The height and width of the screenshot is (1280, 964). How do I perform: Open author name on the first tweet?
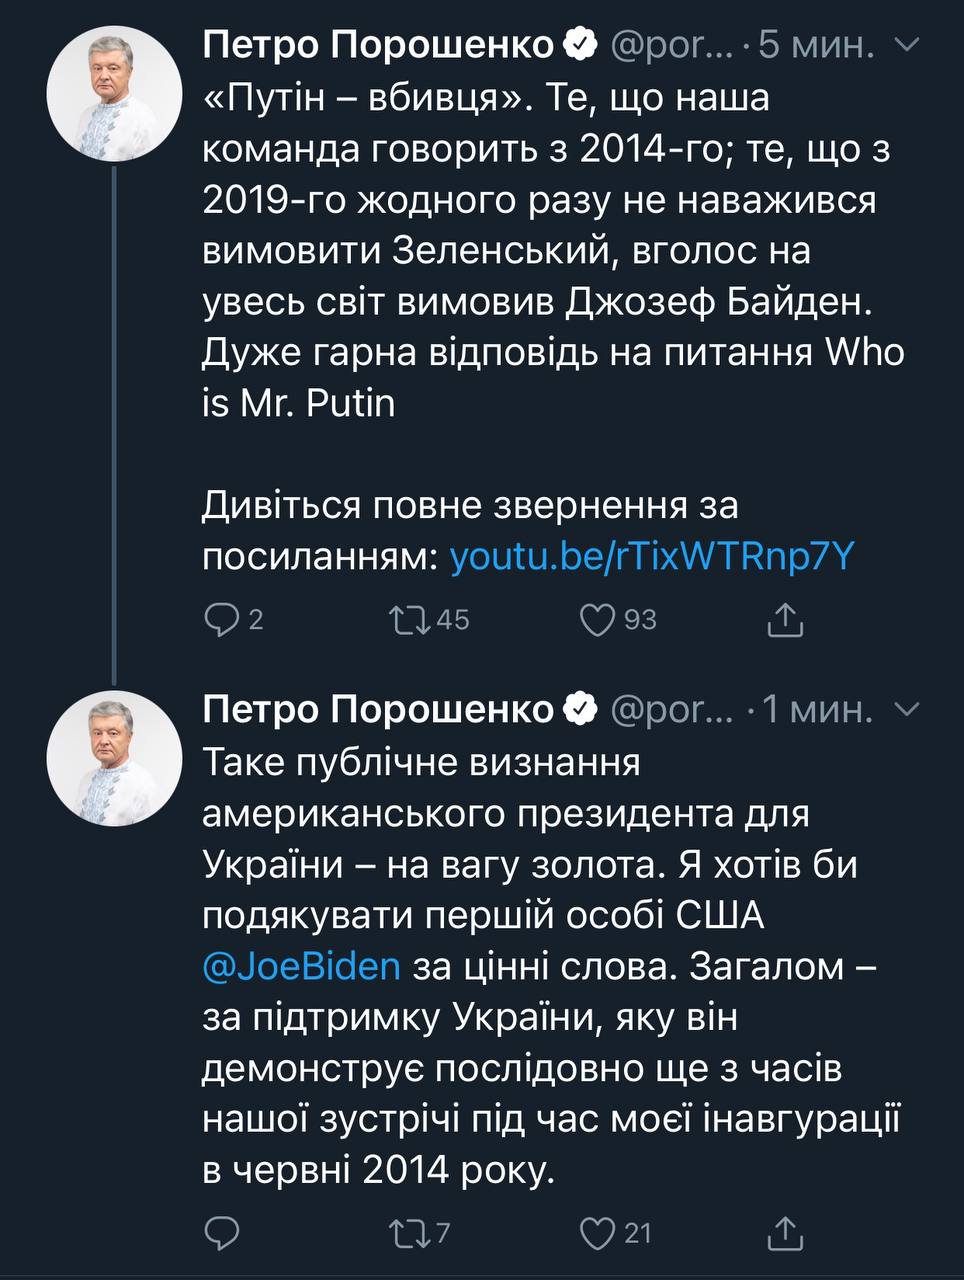click(378, 45)
